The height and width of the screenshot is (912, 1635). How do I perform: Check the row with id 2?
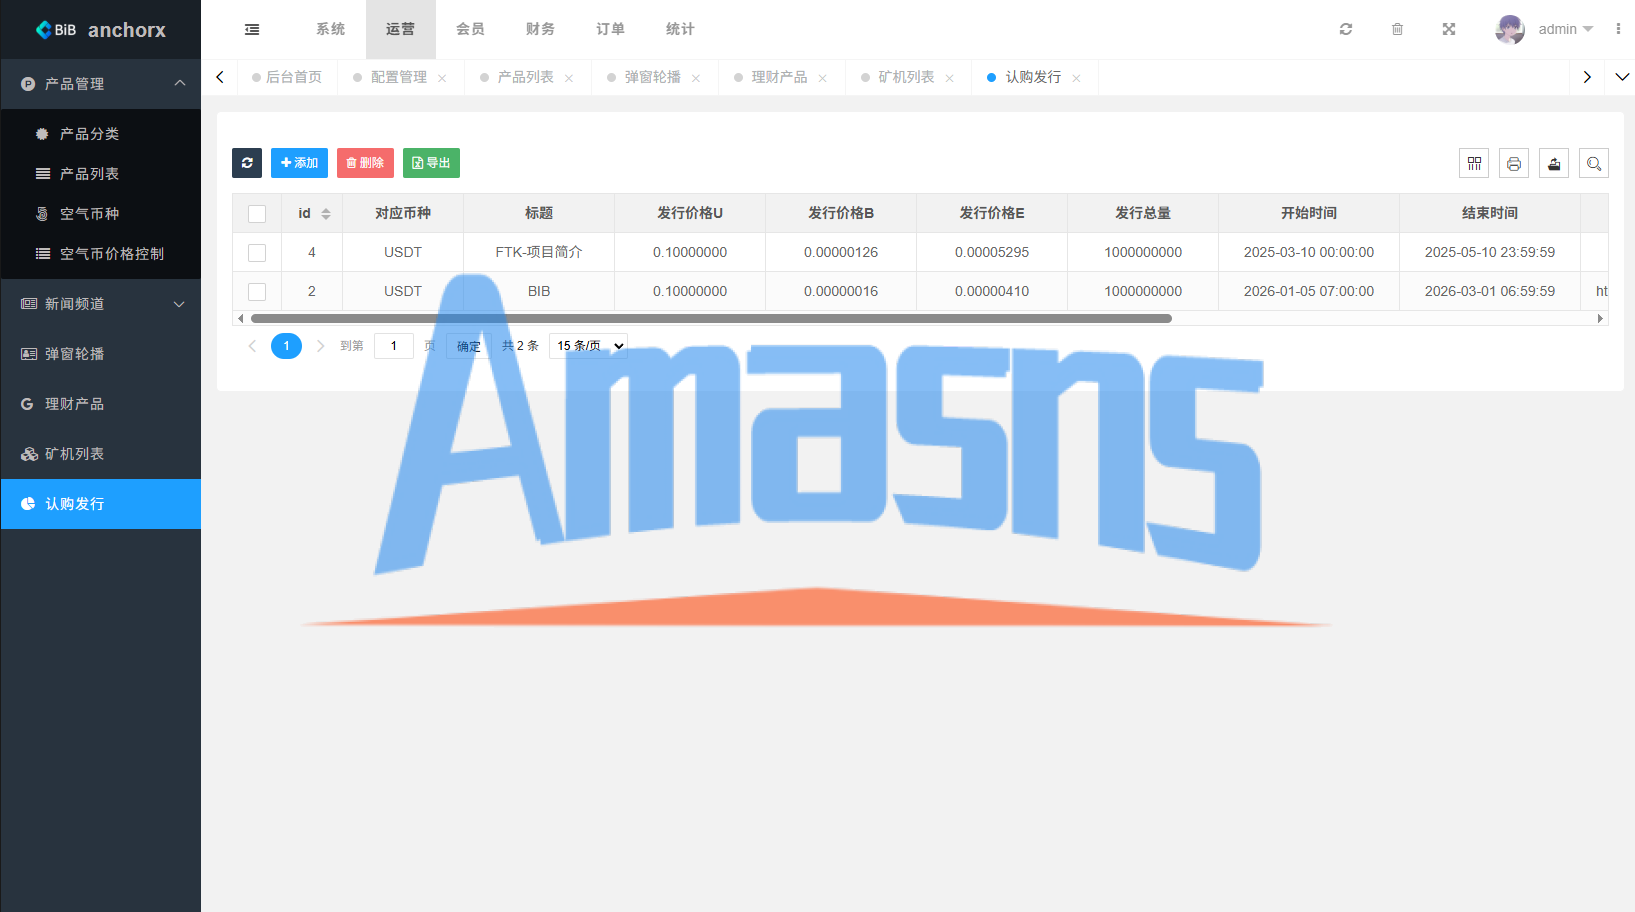[257, 291]
